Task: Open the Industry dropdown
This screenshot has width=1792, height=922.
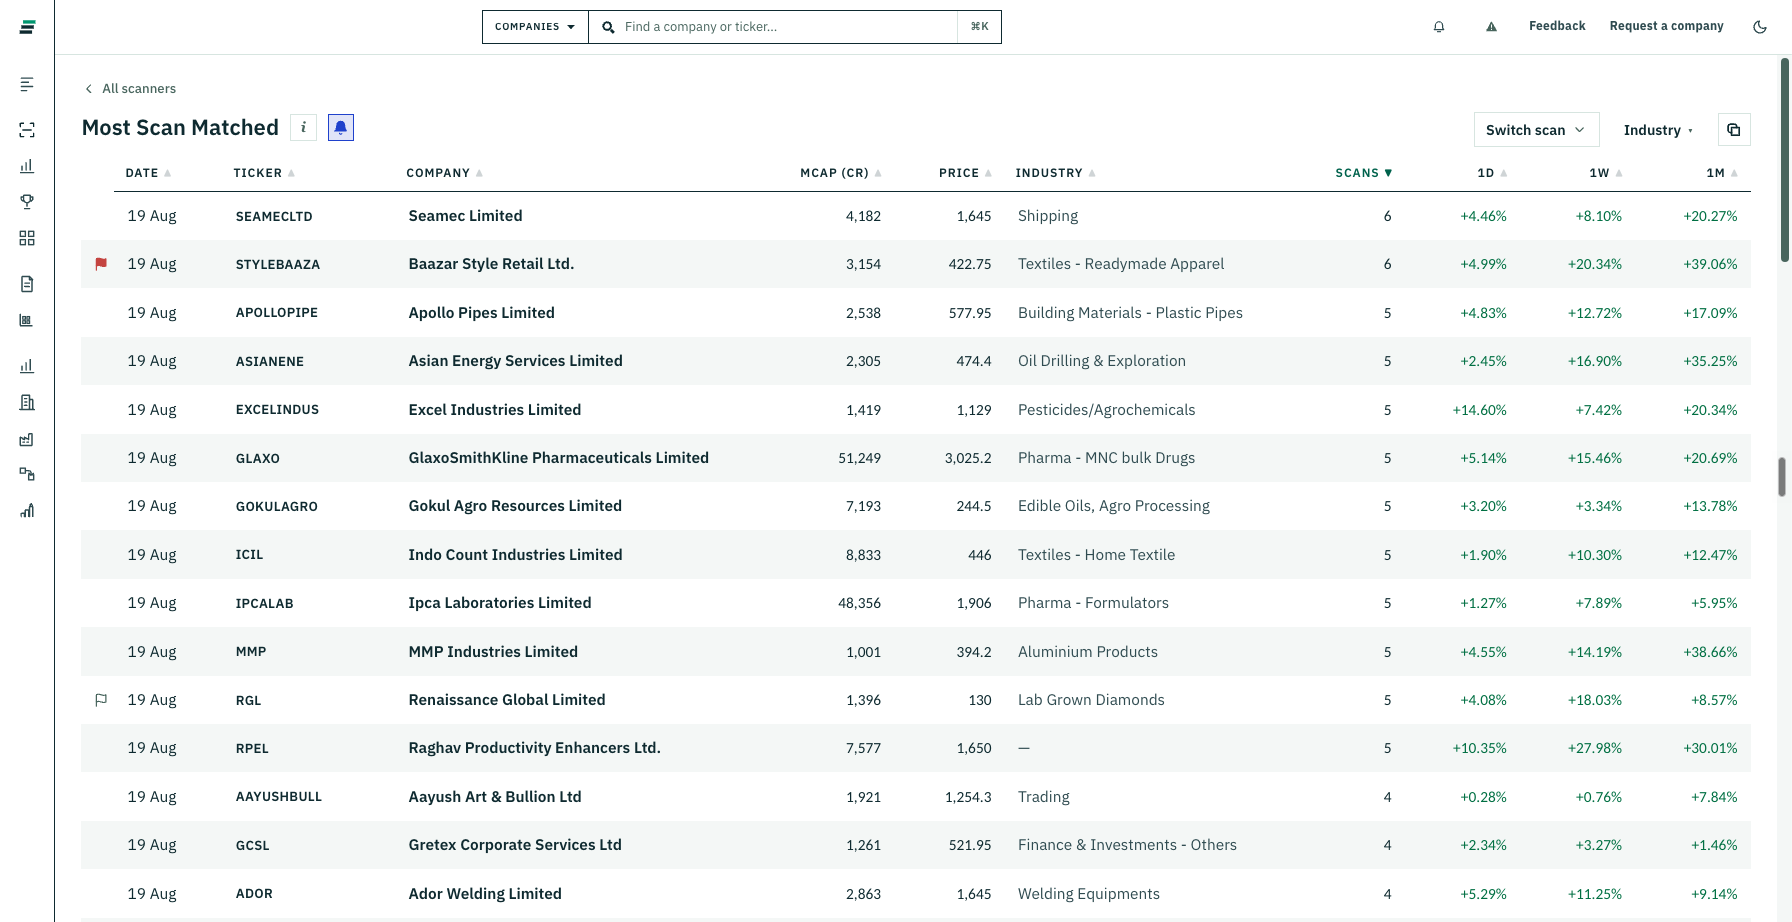Action: [x=1658, y=130]
